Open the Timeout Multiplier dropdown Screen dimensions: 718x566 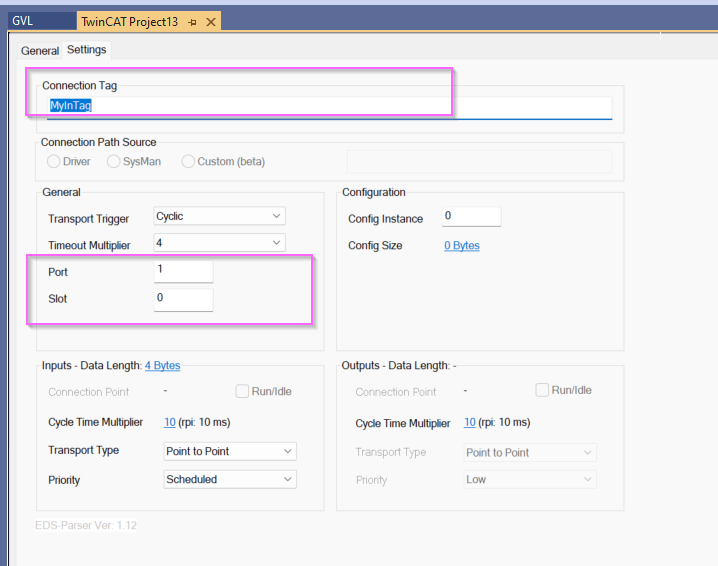(219, 243)
